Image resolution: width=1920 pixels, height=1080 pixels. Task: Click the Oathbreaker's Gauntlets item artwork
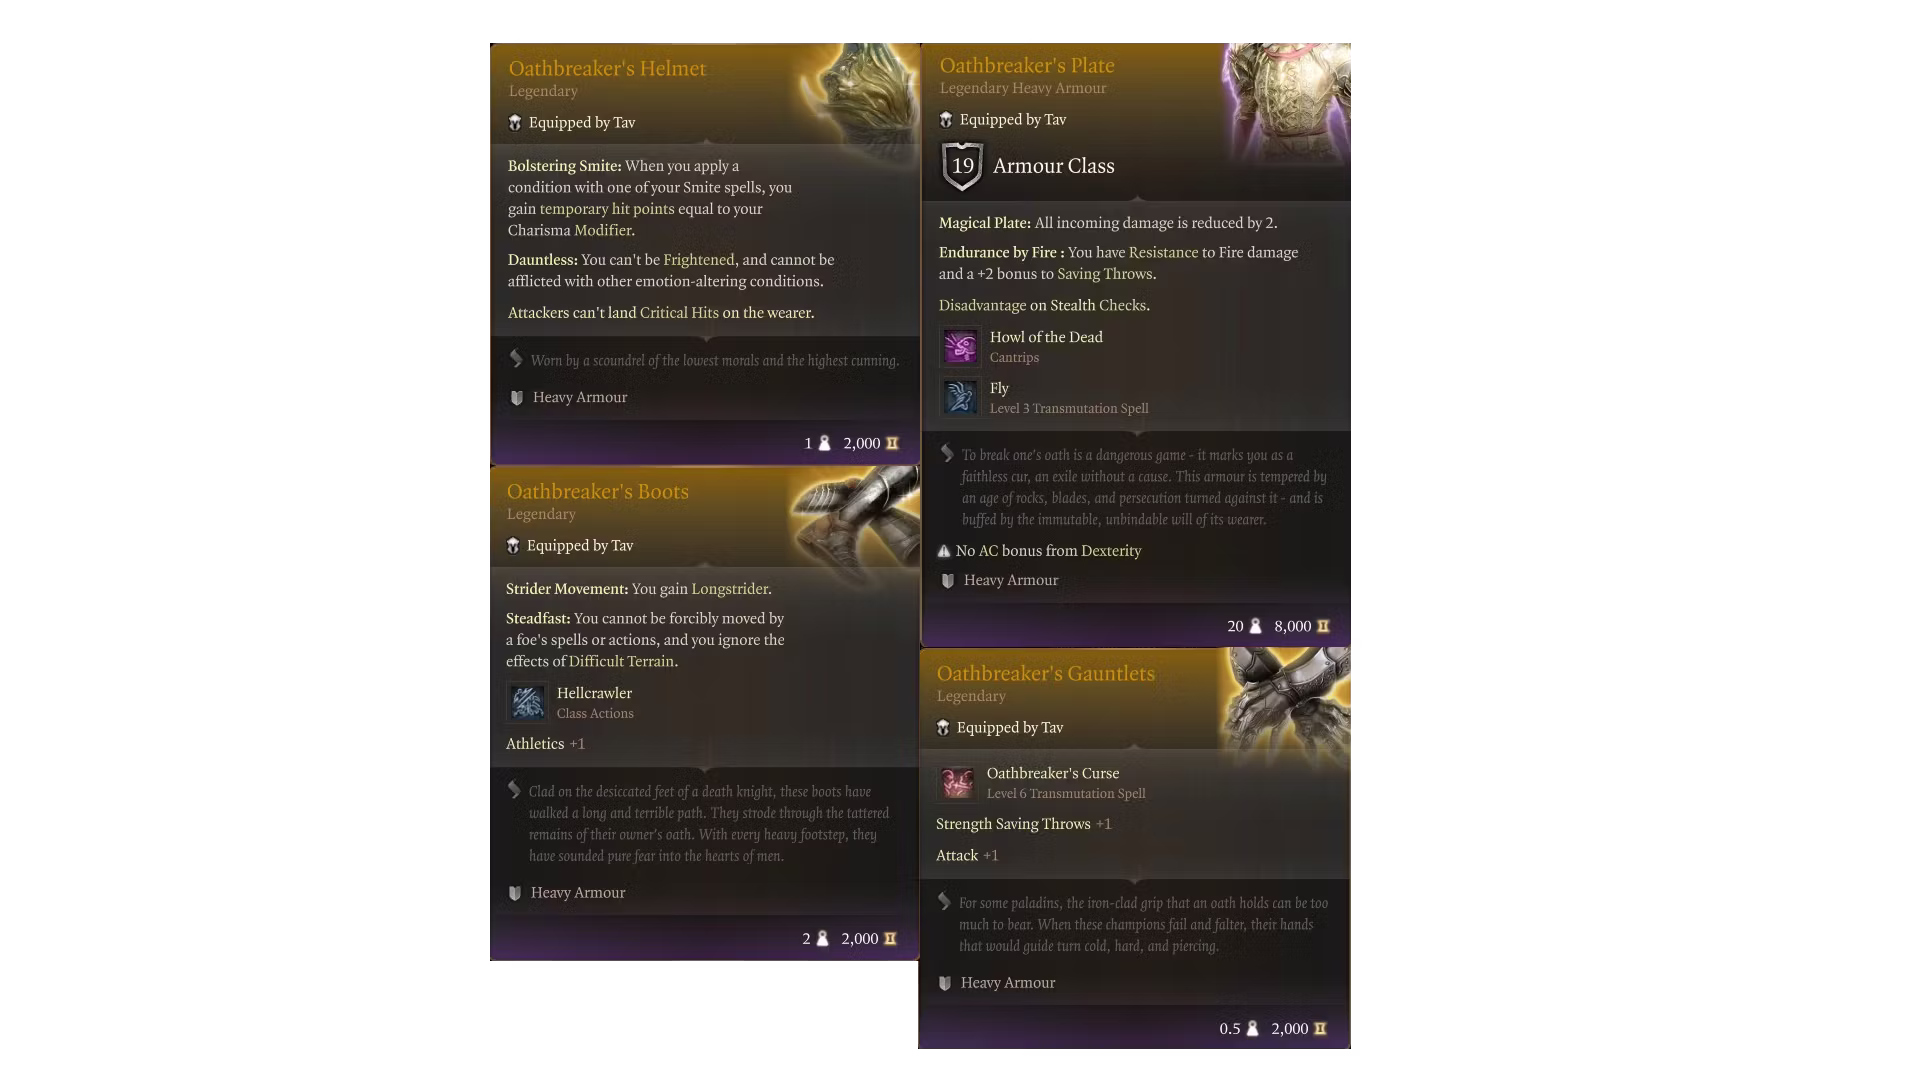(1287, 702)
